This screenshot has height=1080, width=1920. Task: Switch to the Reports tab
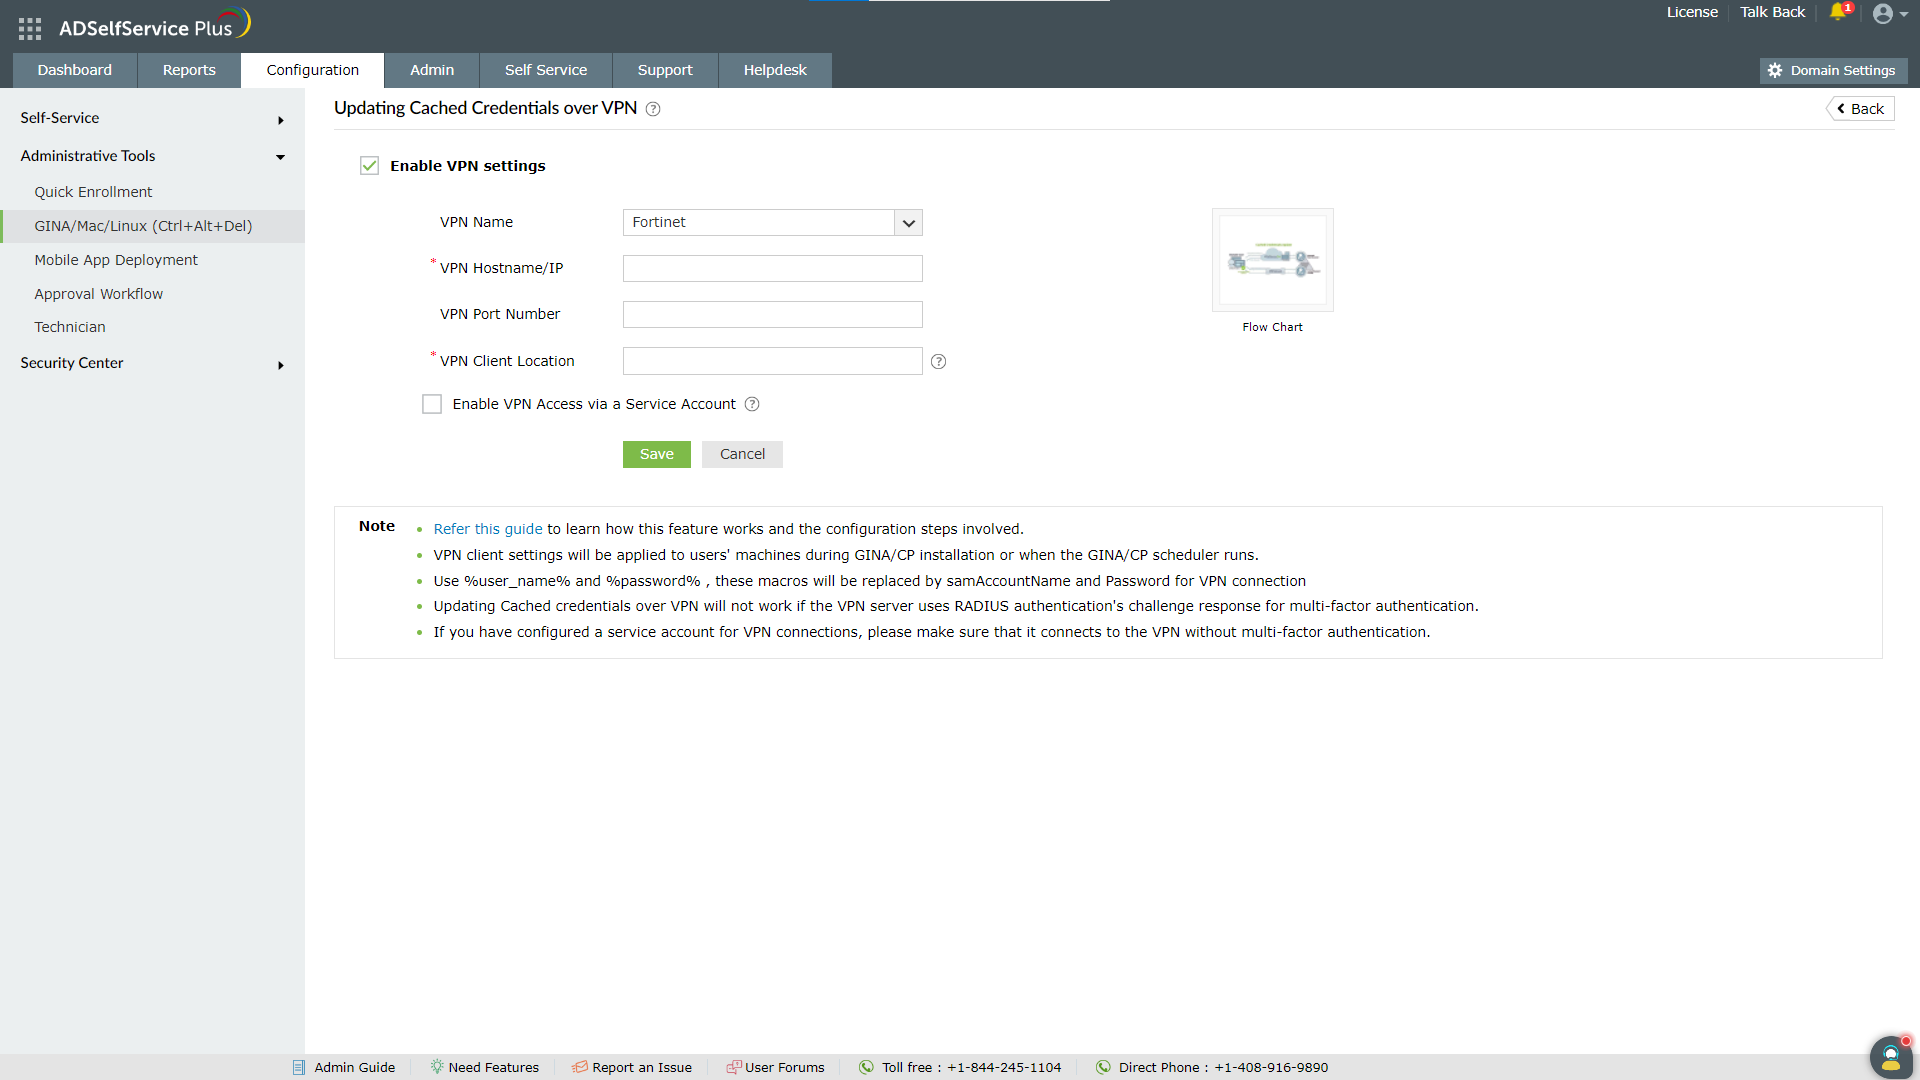pyautogui.click(x=189, y=70)
